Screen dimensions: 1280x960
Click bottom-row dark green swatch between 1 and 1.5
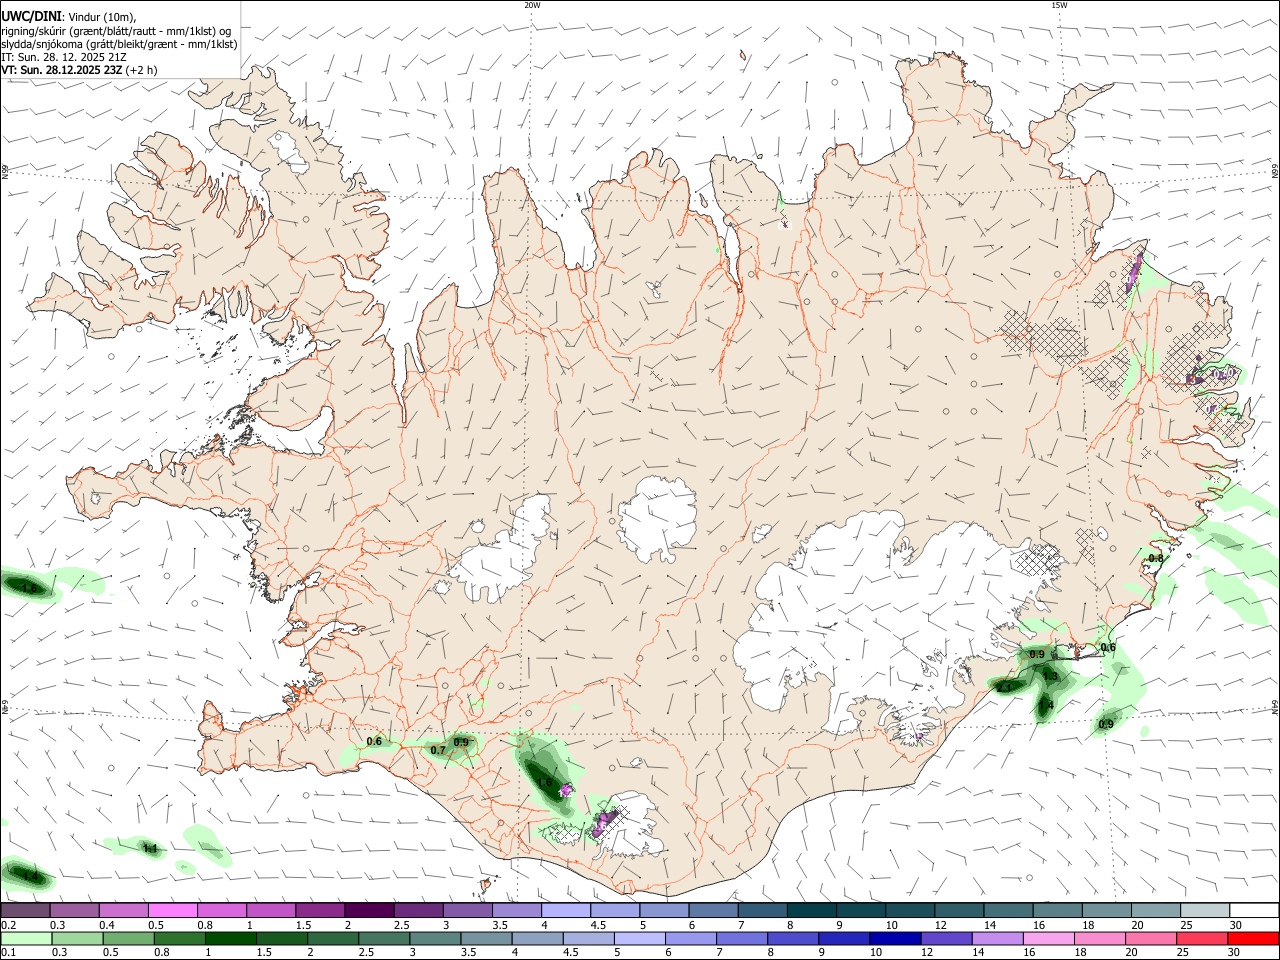[x=230, y=939]
